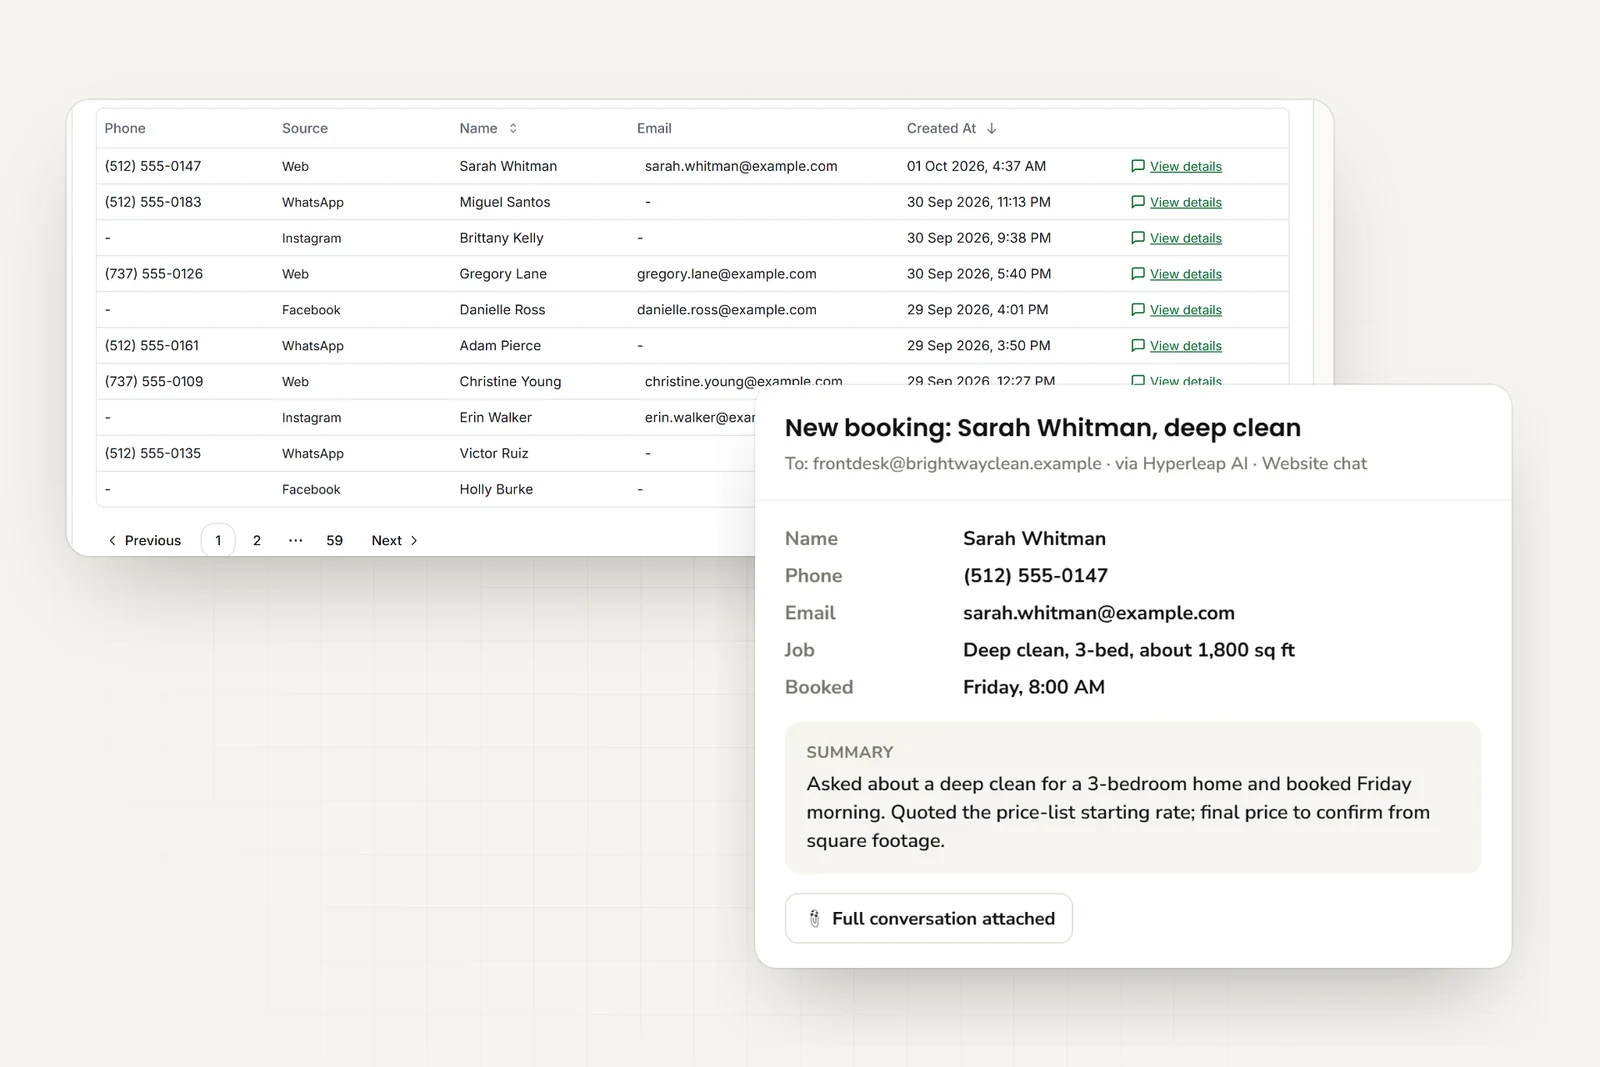Sort the table by Name column arrows

point(513,128)
